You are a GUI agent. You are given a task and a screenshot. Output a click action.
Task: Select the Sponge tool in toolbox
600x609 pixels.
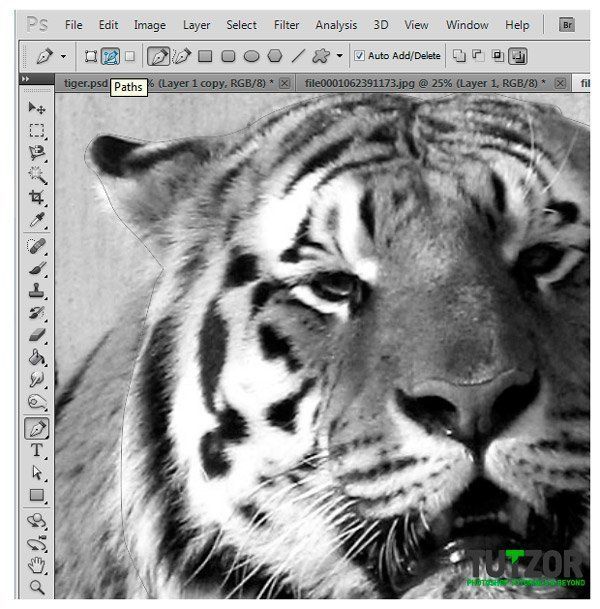37,402
